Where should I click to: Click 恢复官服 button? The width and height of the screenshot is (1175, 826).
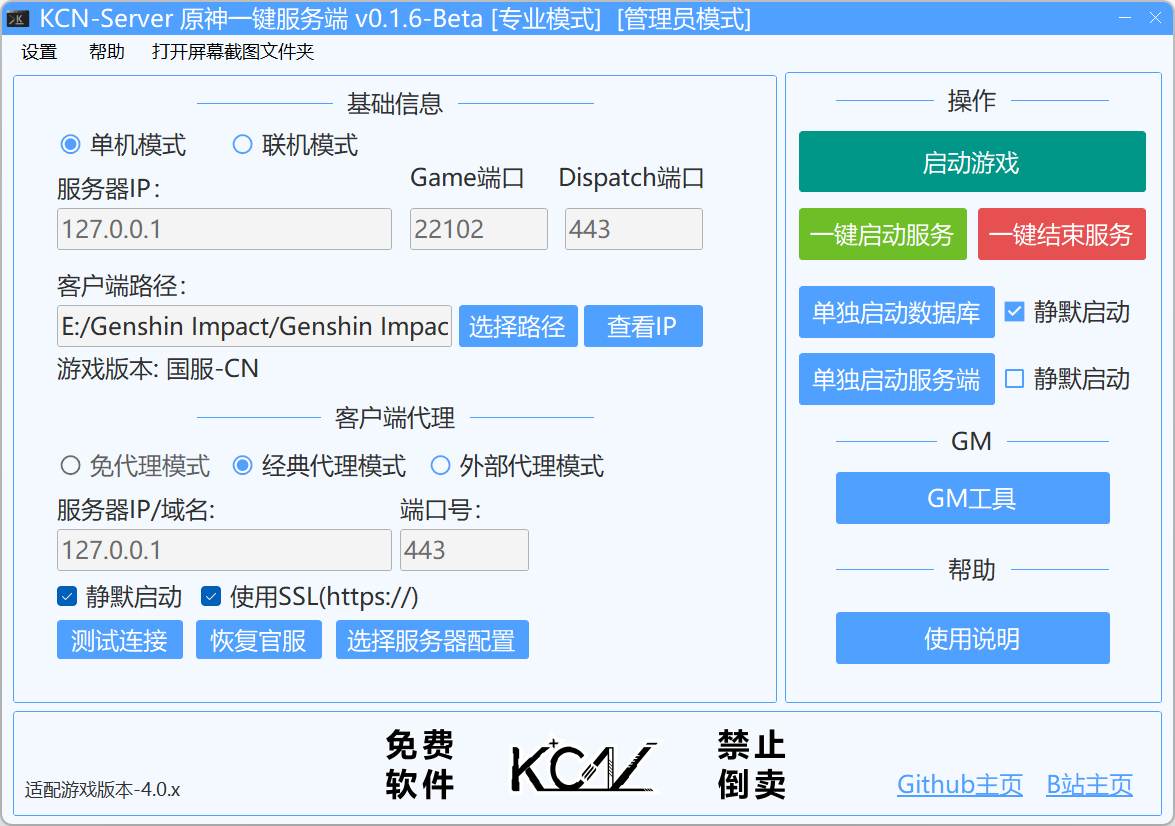click(259, 639)
